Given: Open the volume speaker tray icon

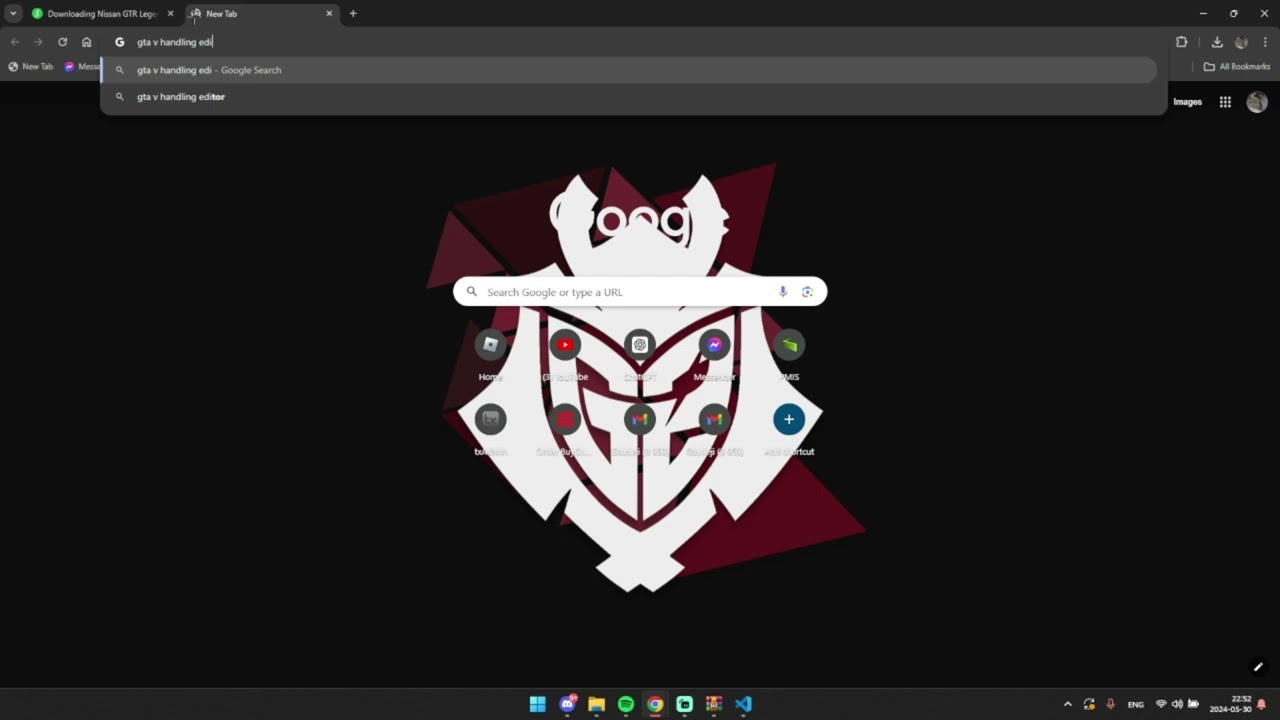Looking at the screenshot, I should click(x=1177, y=704).
